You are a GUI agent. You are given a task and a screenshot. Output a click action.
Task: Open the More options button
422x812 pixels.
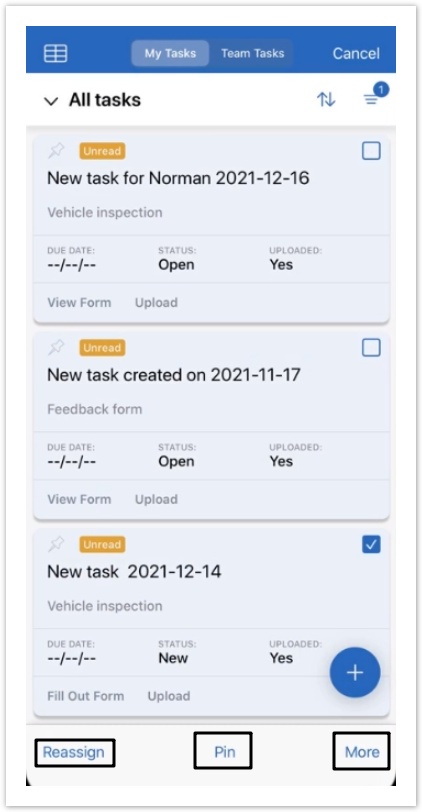click(x=362, y=752)
